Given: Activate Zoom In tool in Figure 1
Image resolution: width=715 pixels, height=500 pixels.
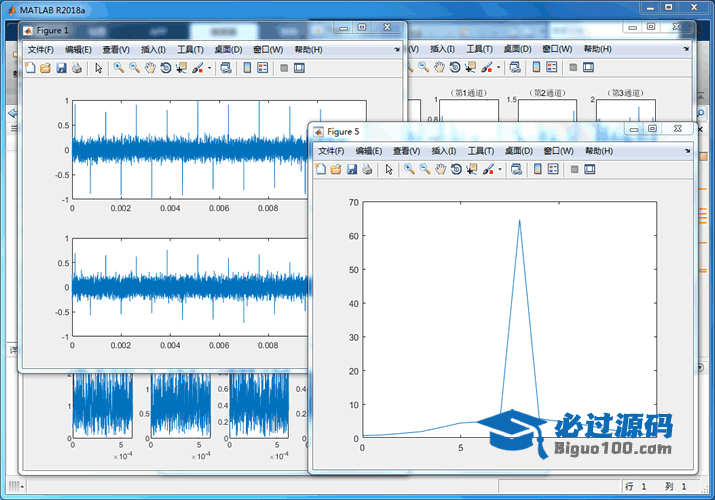Looking at the screenshot, I should coord(119,68).
